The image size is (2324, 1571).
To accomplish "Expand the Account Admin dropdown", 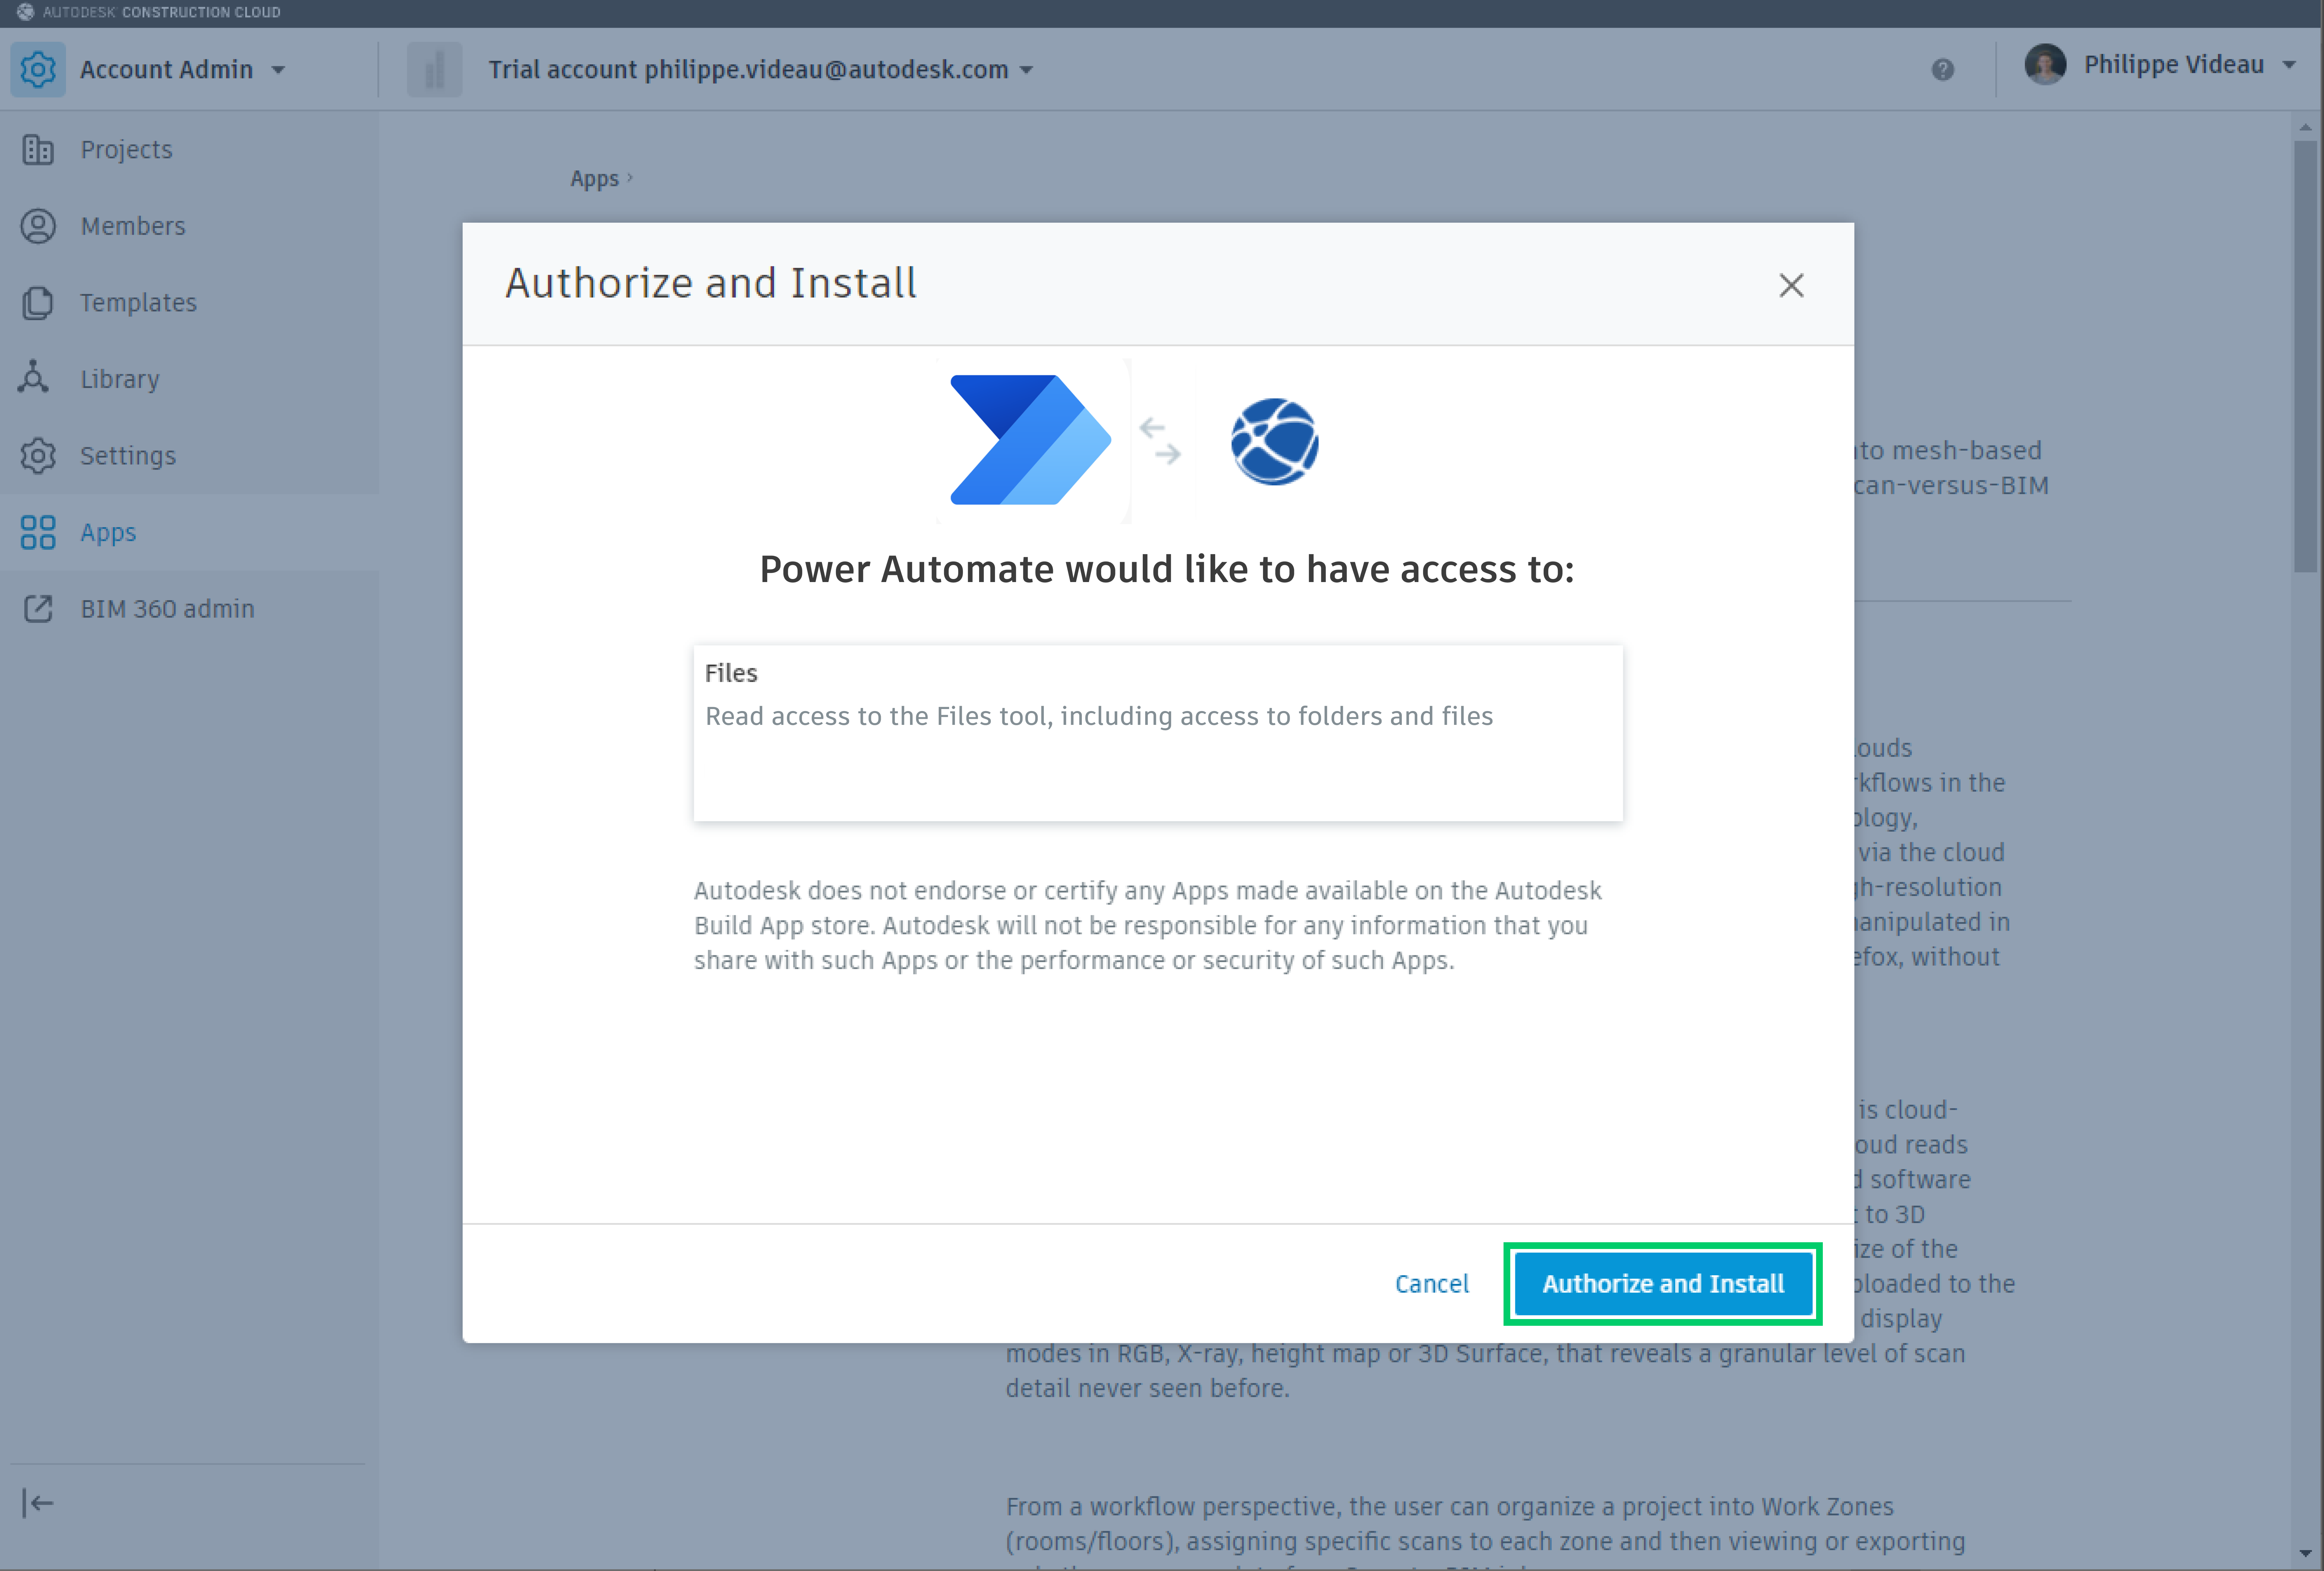I will click(278, 70).
